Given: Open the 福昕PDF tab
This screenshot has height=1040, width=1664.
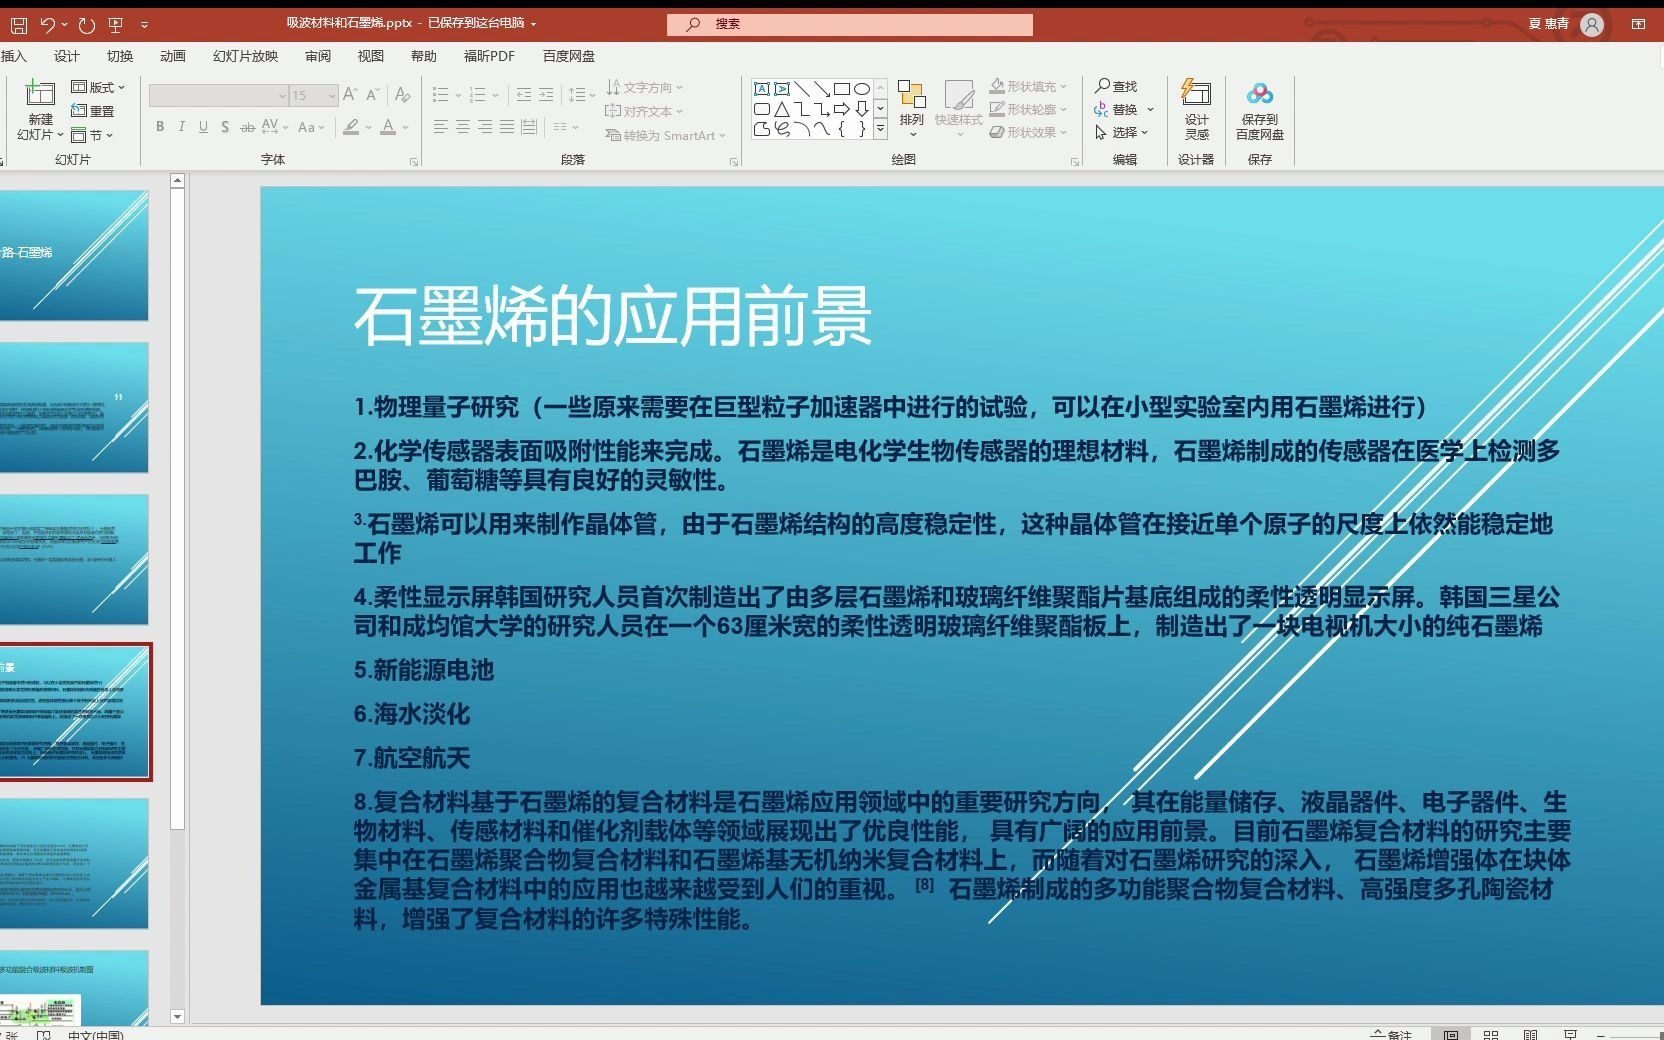Looking at the screenshot, I should coord(489,56).
